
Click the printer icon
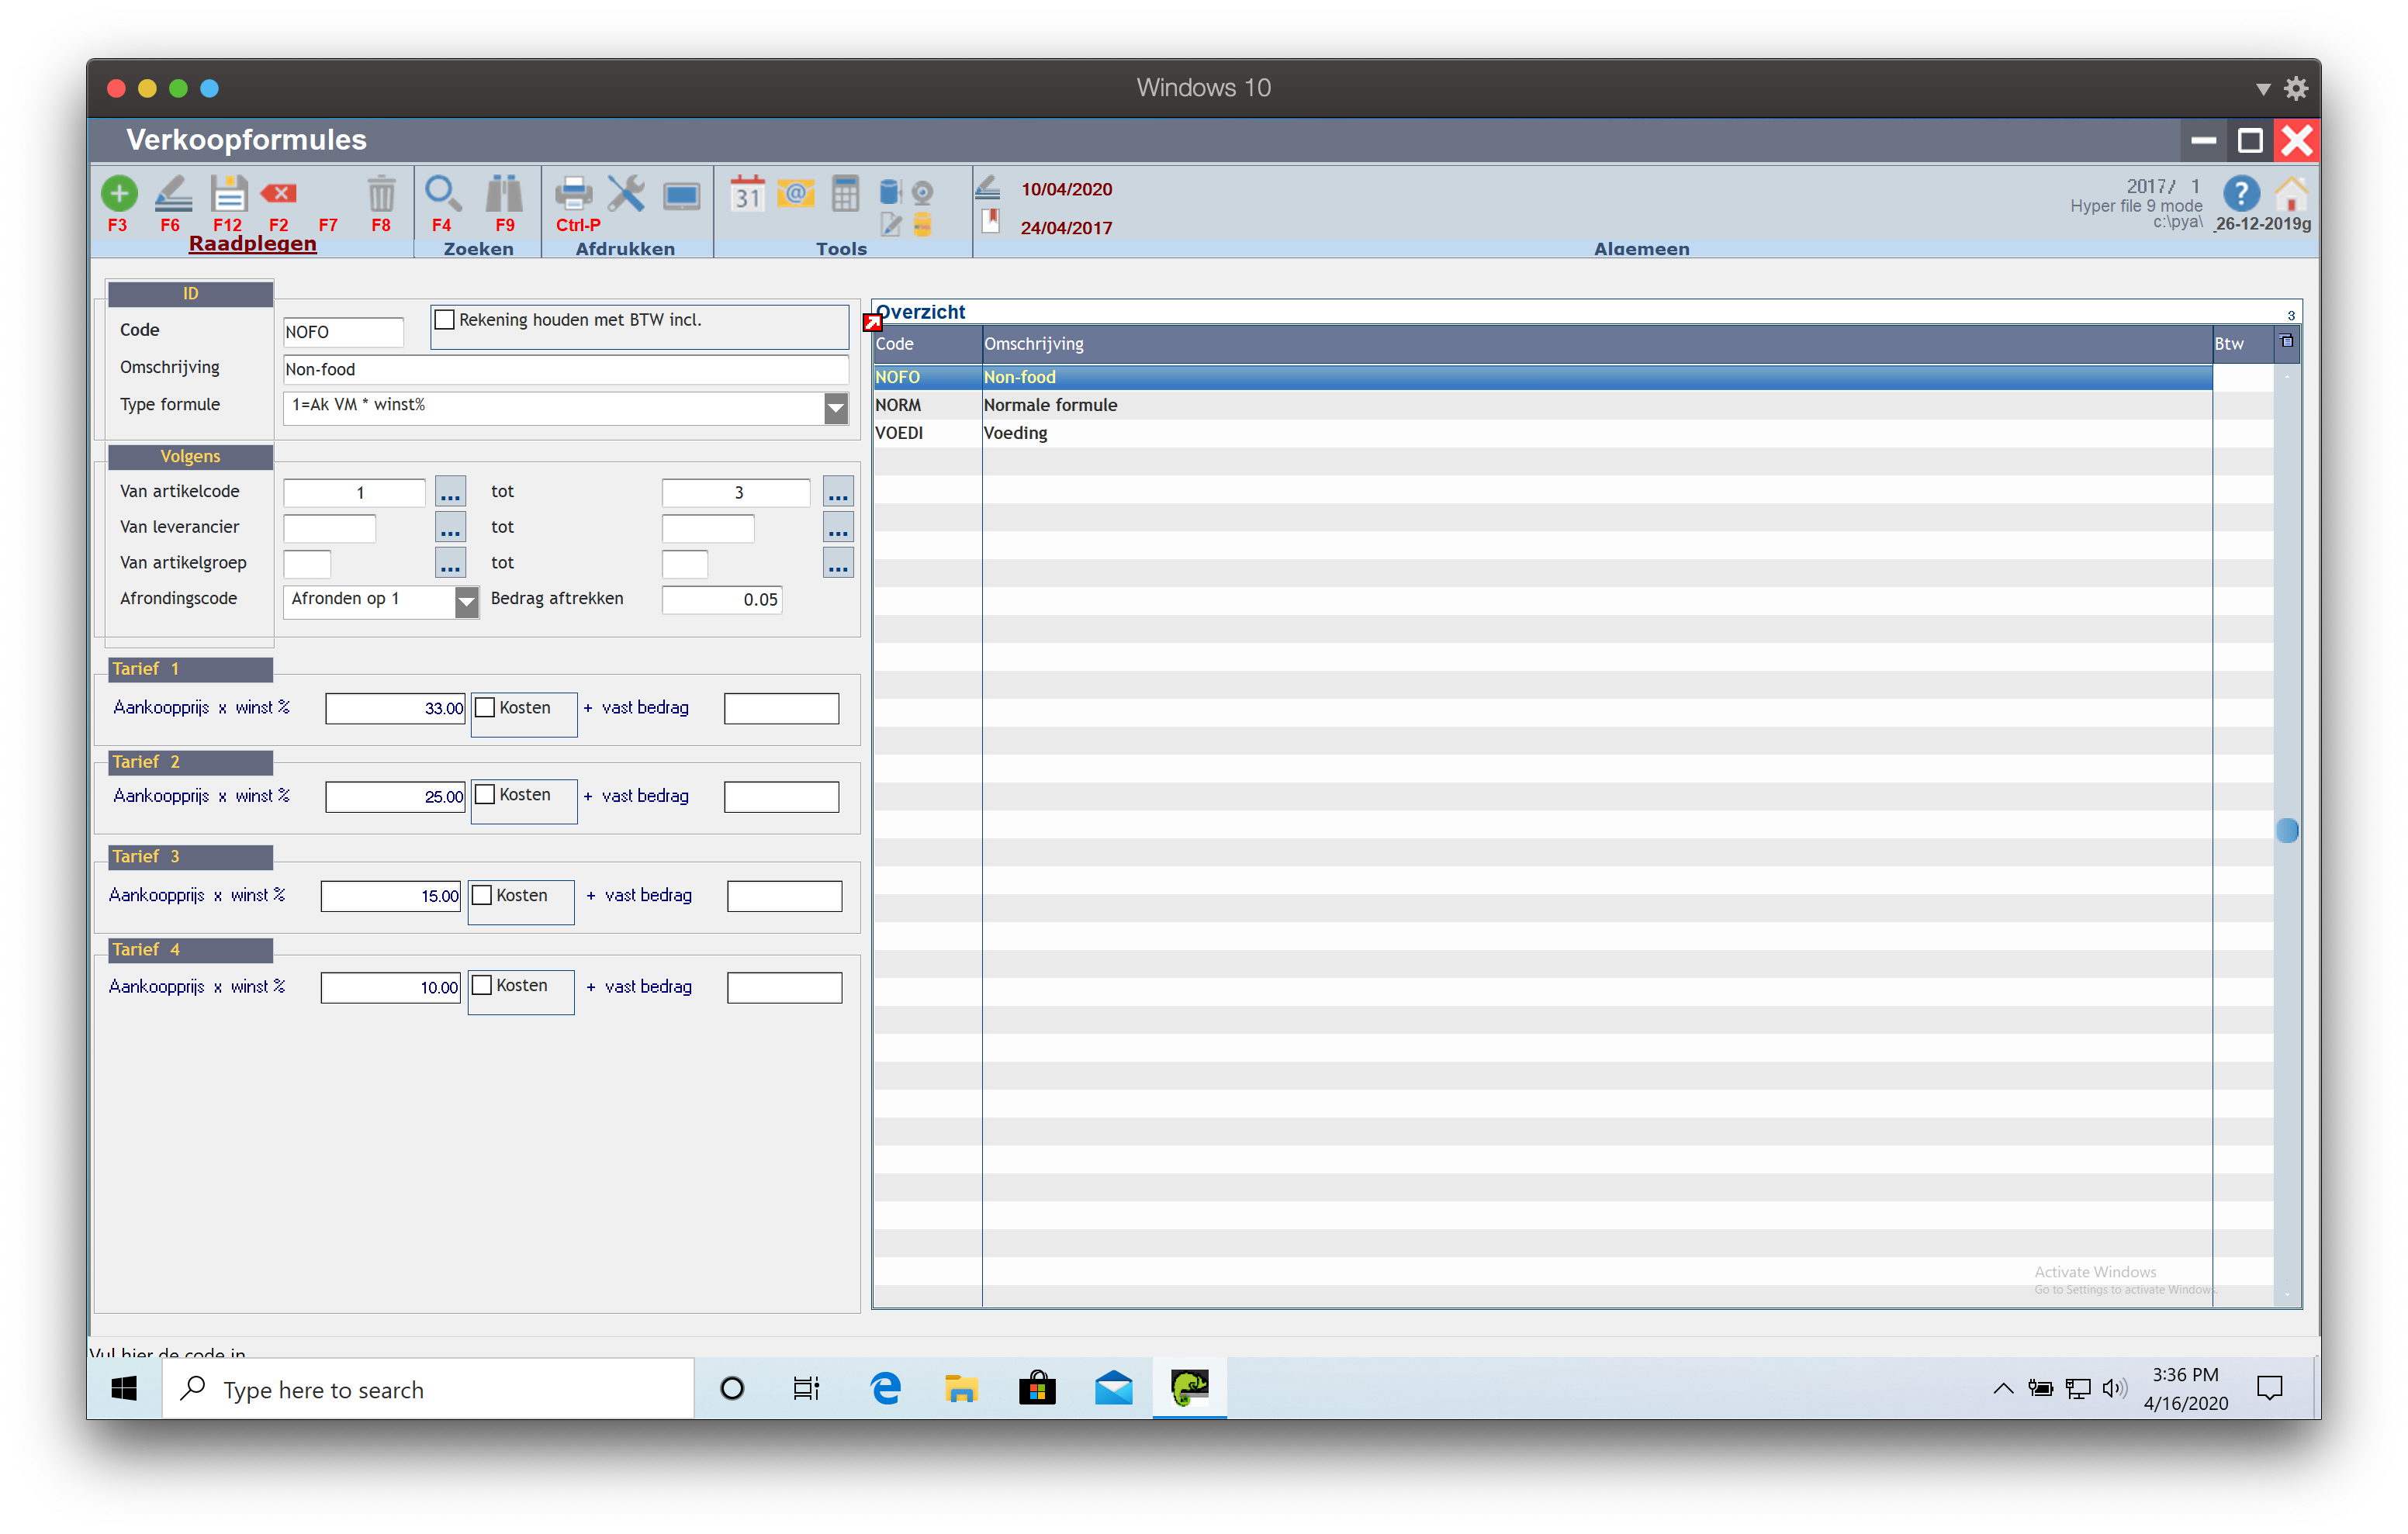pyautogui.click(x=574, y=193)
